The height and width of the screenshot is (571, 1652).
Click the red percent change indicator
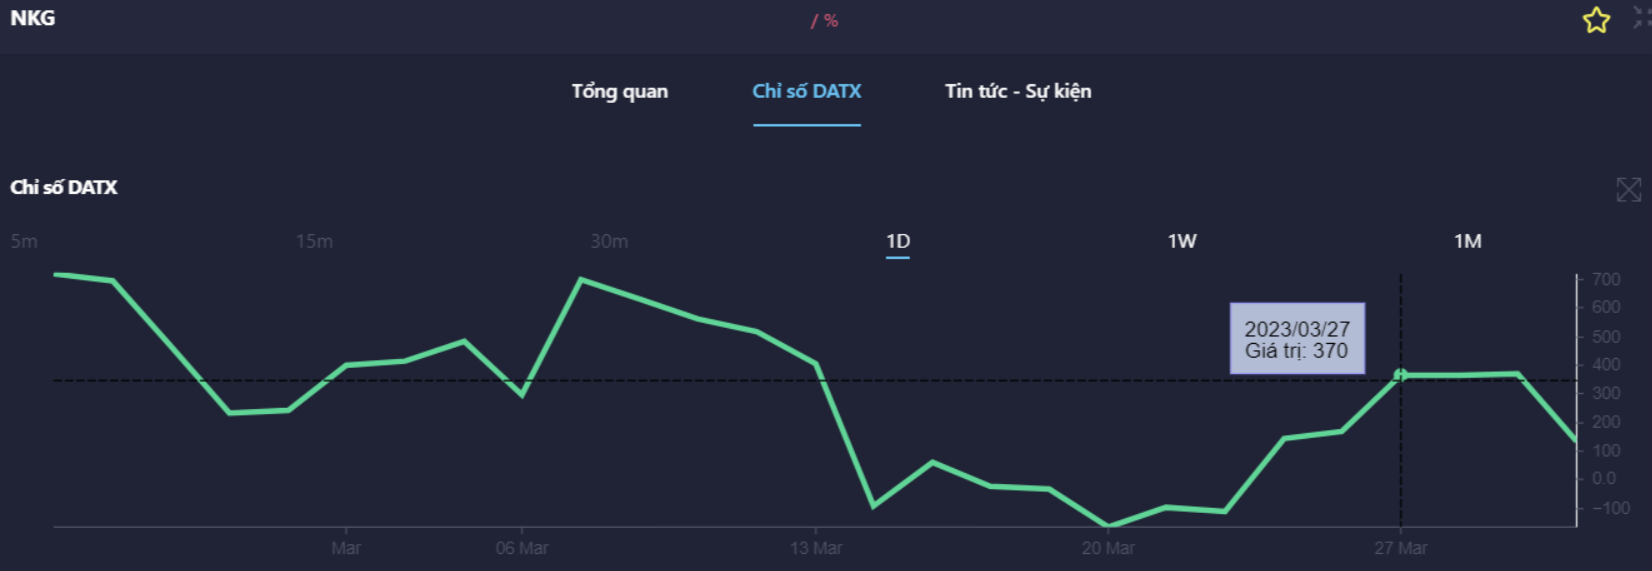[x=825, y=21]
